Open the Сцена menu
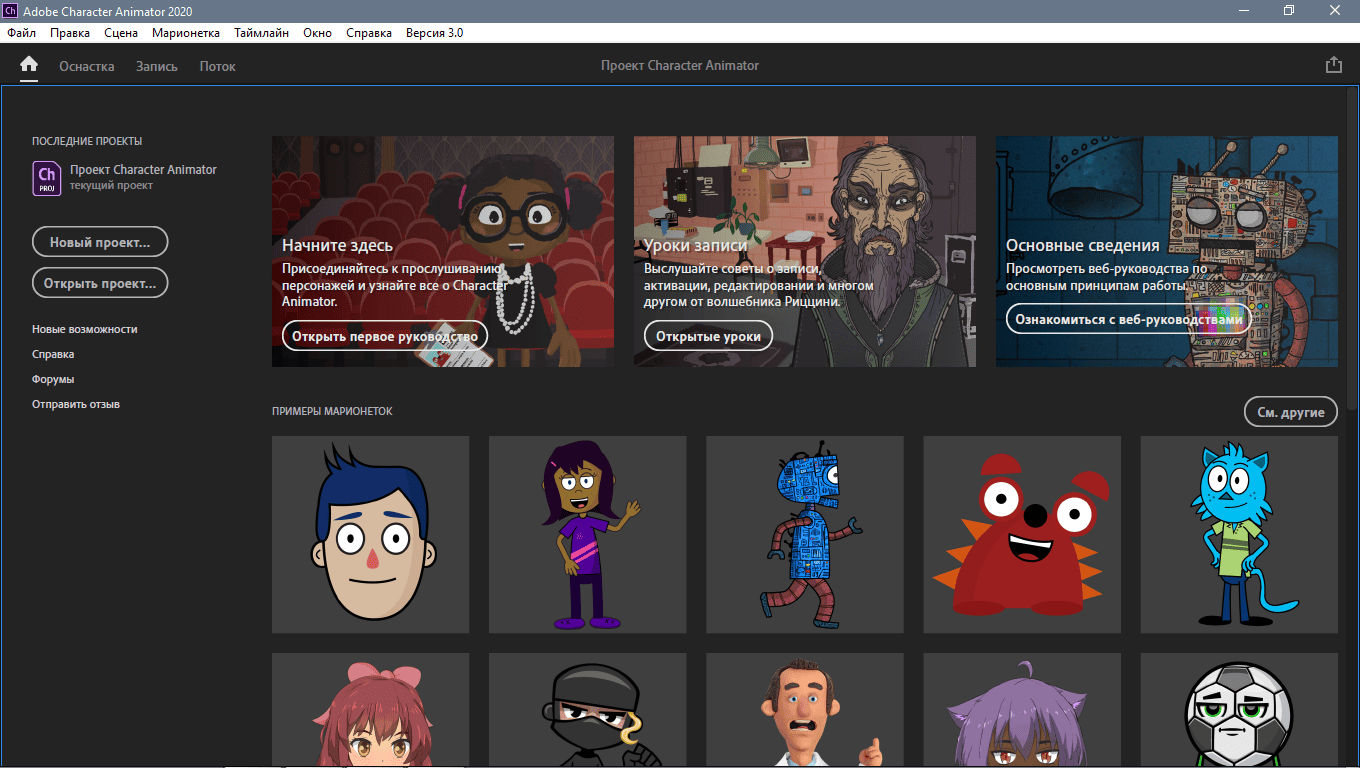This screenshot has width=1360, height=768. [x=121, y=33]
